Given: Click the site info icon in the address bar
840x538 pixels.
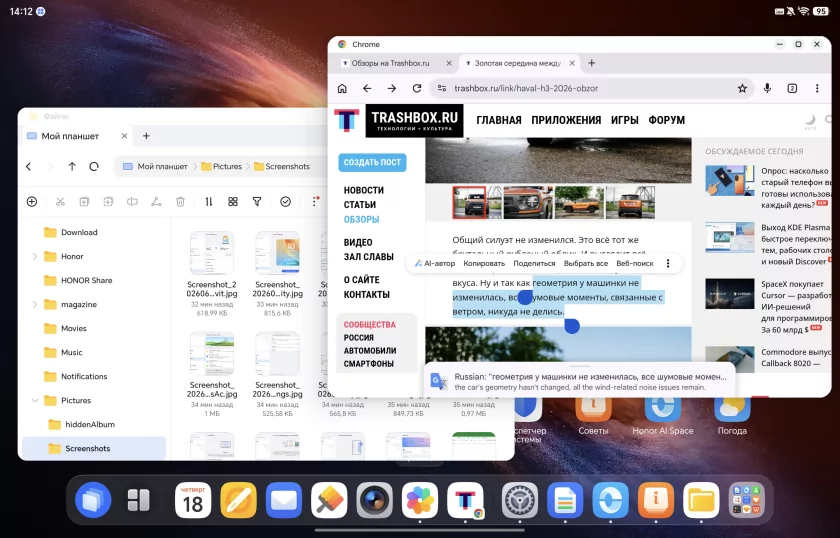Looking at the screenshot, I should click(x=442, y=88).
